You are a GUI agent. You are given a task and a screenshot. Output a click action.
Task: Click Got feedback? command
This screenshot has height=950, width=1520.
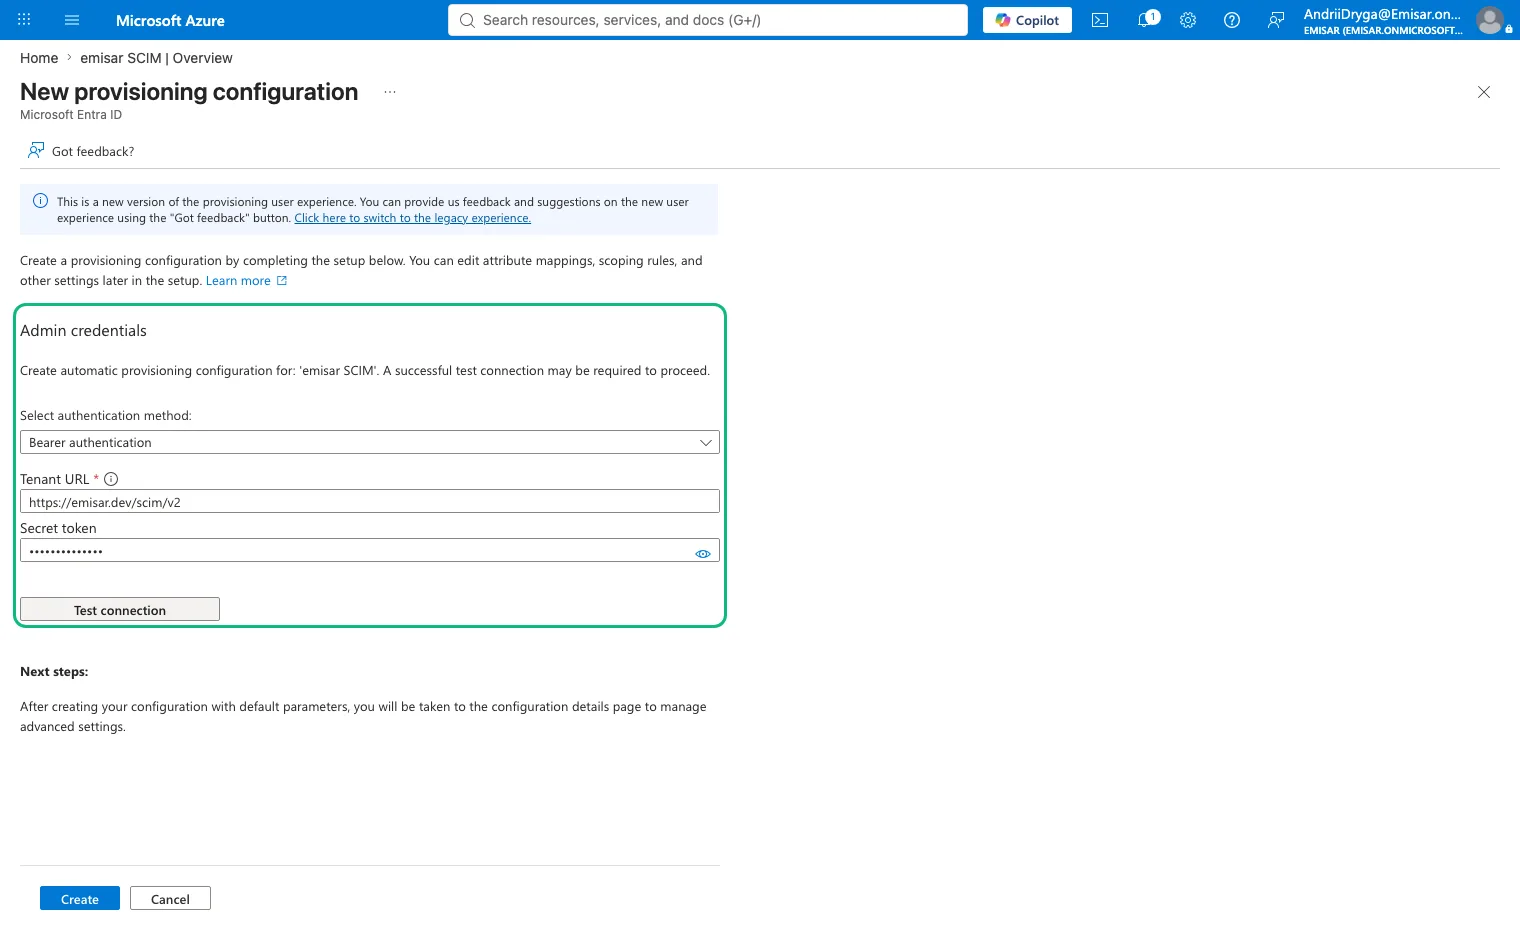click(x=81, y=151)
